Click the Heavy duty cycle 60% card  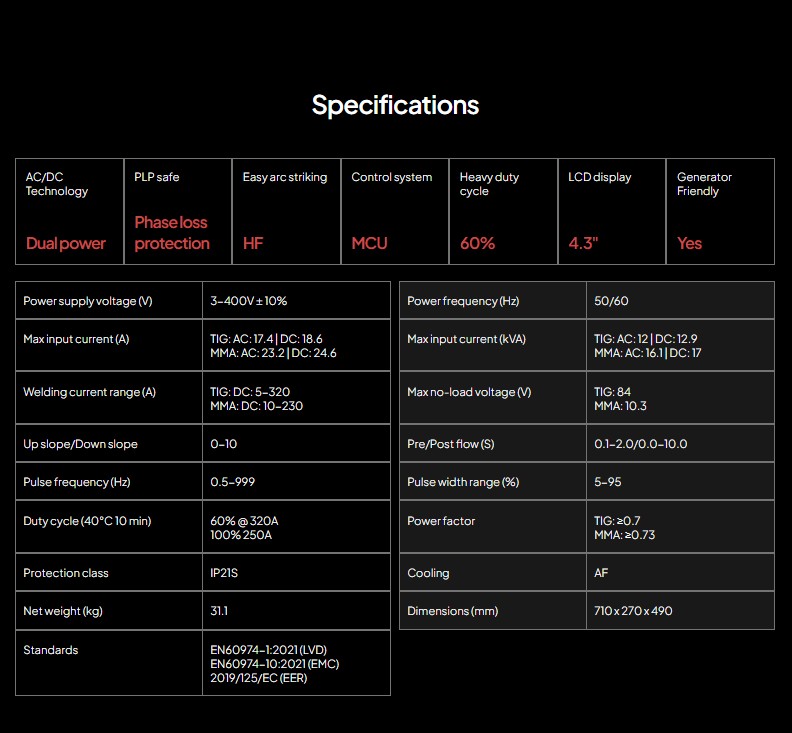[x=503, y=211]
